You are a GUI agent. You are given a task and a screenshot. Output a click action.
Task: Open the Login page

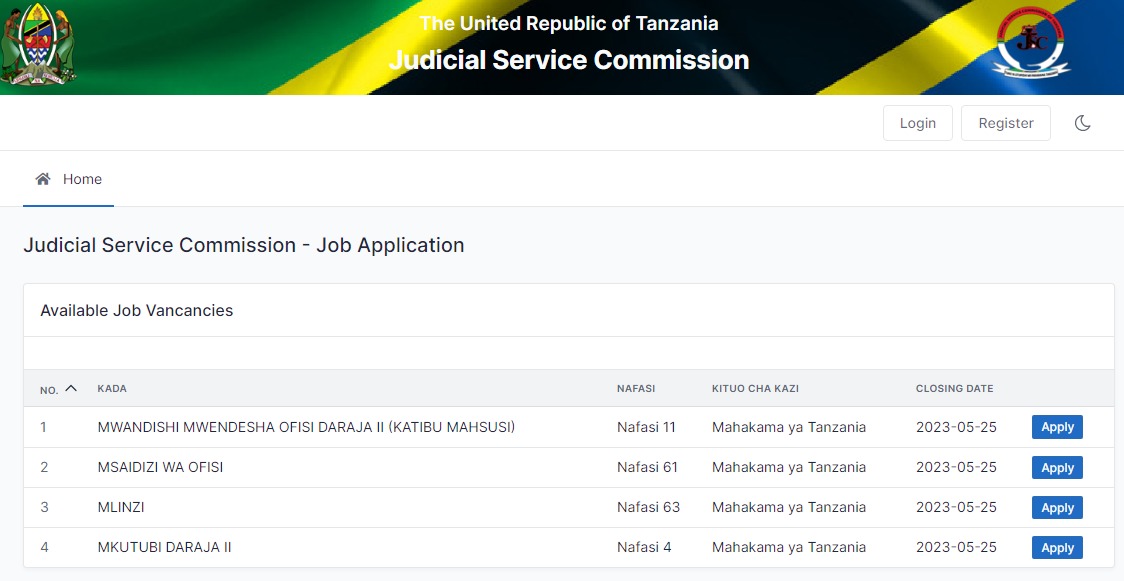(x=917, y=123)
